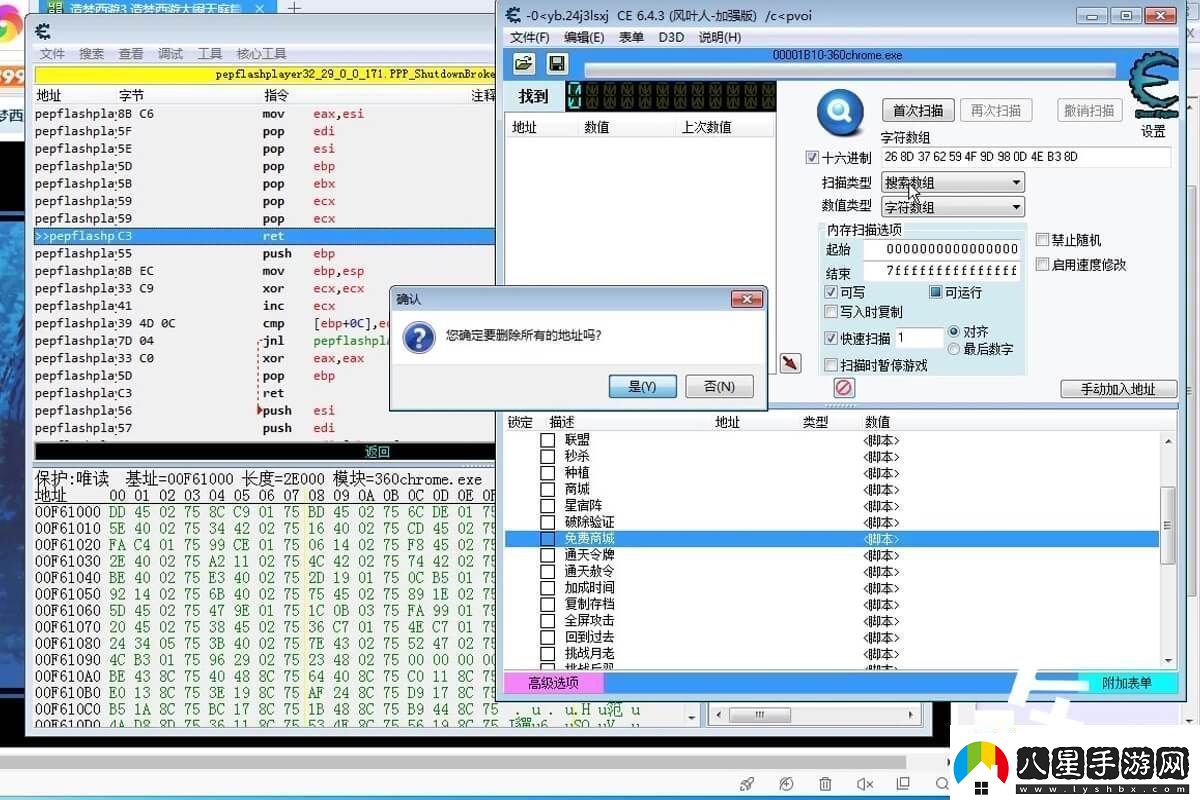The height and width of the screenshot is (800, 1200).
Task: Click the 撤销扫描 button
Action: point(1090,110)
